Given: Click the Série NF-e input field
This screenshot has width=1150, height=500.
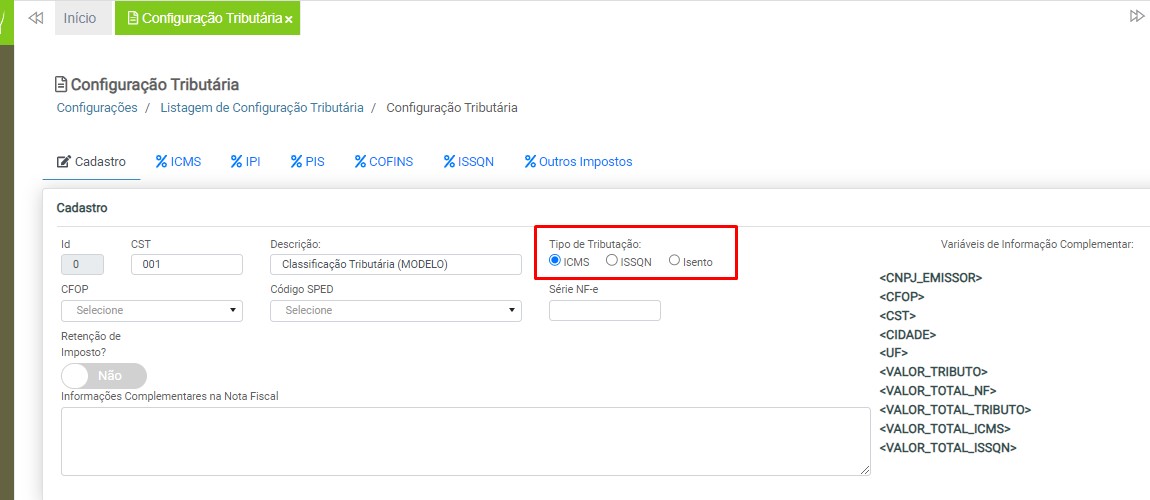Looking at the screenshot, I should 604,311.
